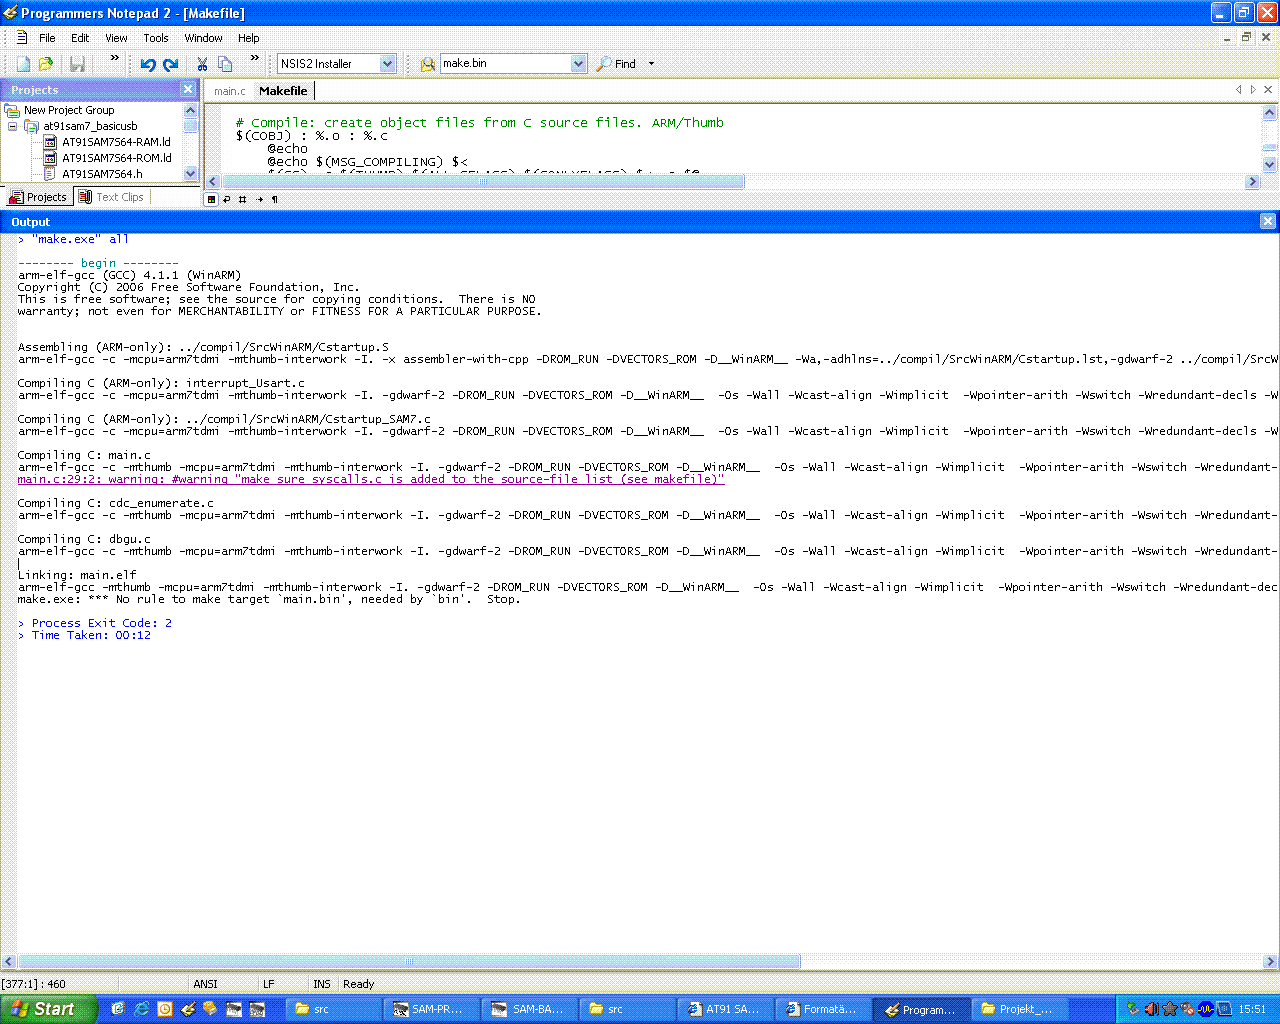Click the INS insert mode indicator
This screenshot has height=1024, width=1280.
(321, 984)
